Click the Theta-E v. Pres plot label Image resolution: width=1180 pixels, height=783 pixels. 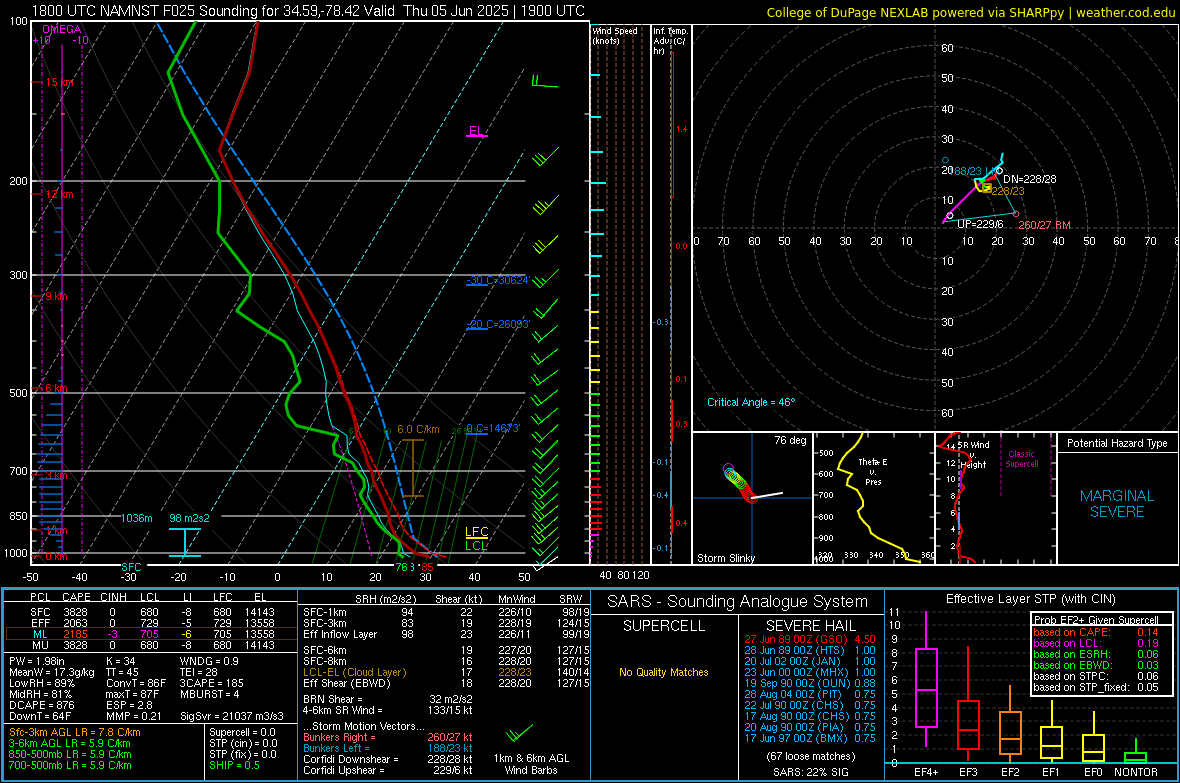coord(872,471)
